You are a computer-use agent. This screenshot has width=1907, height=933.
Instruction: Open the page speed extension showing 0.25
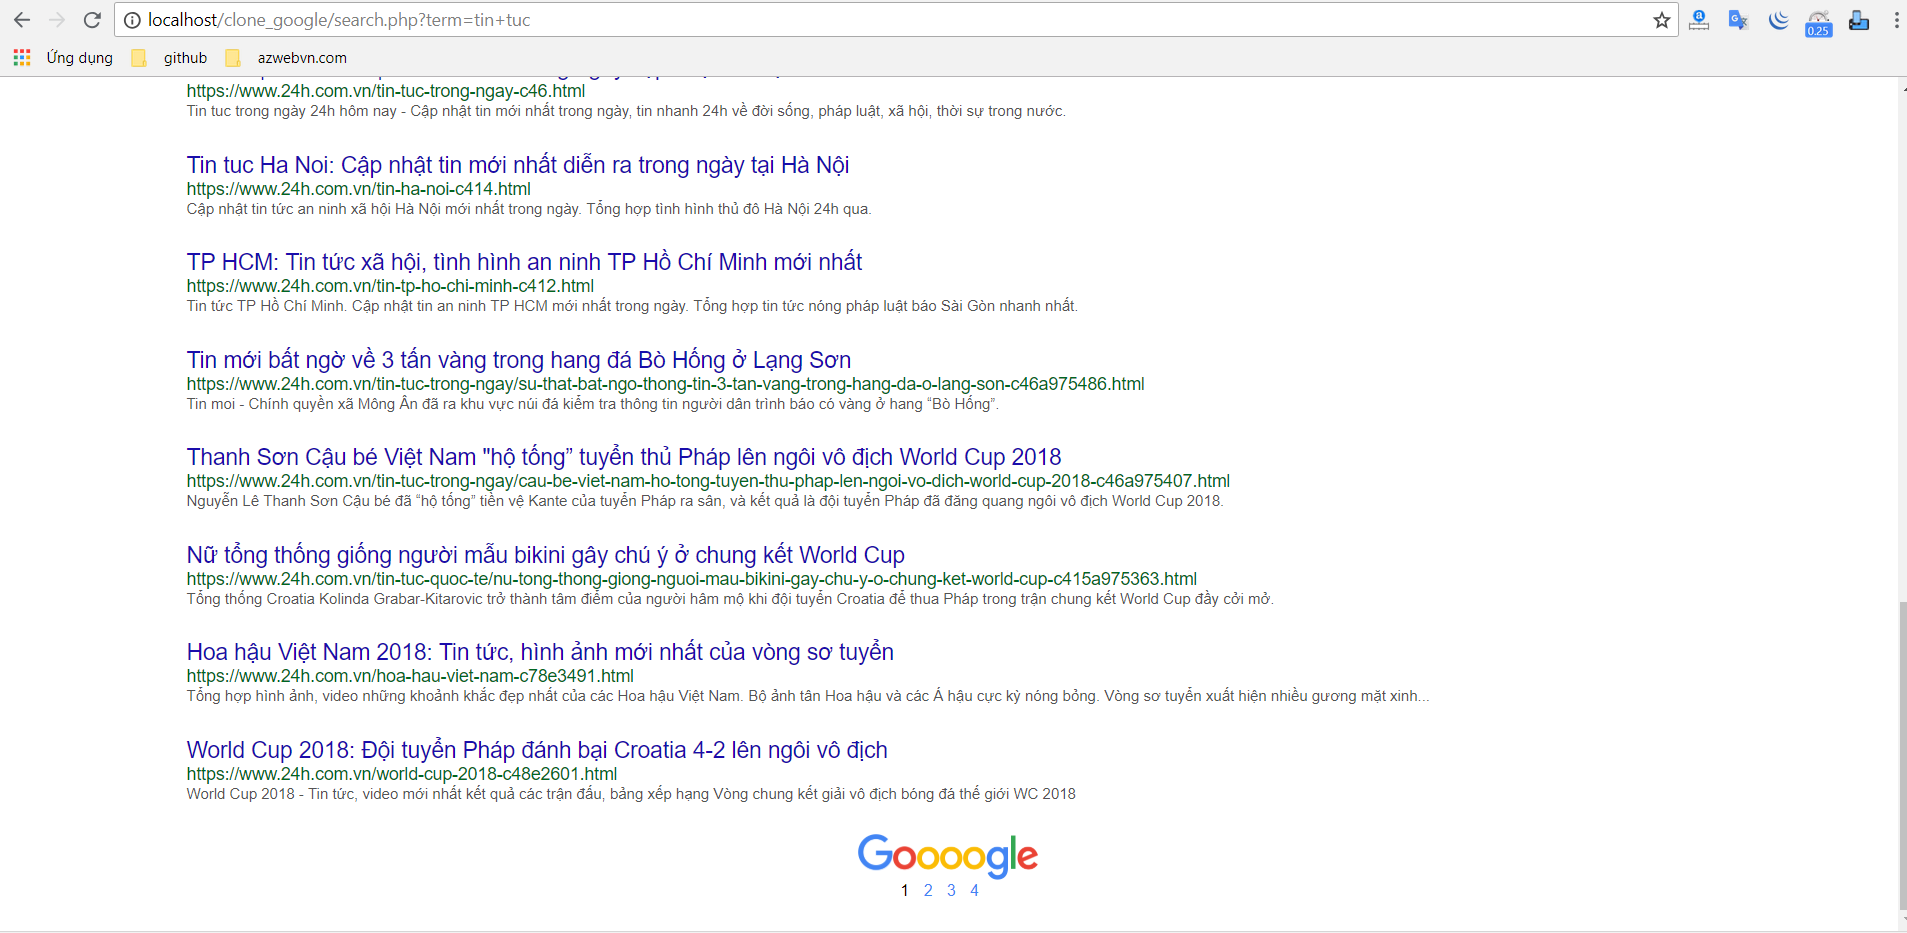tap(1819, 23)
